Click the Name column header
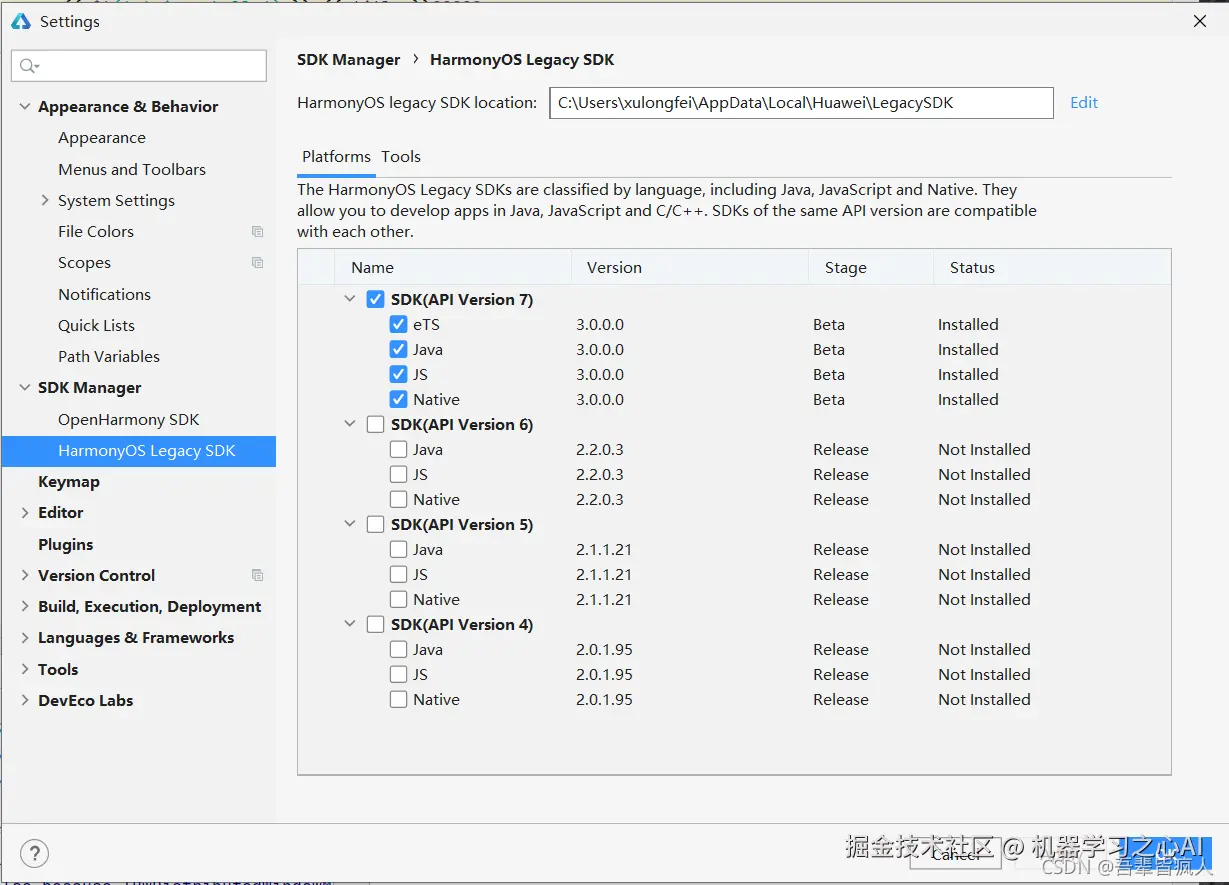This screenshot has height=885, width=1229. (x=453, y=267)
